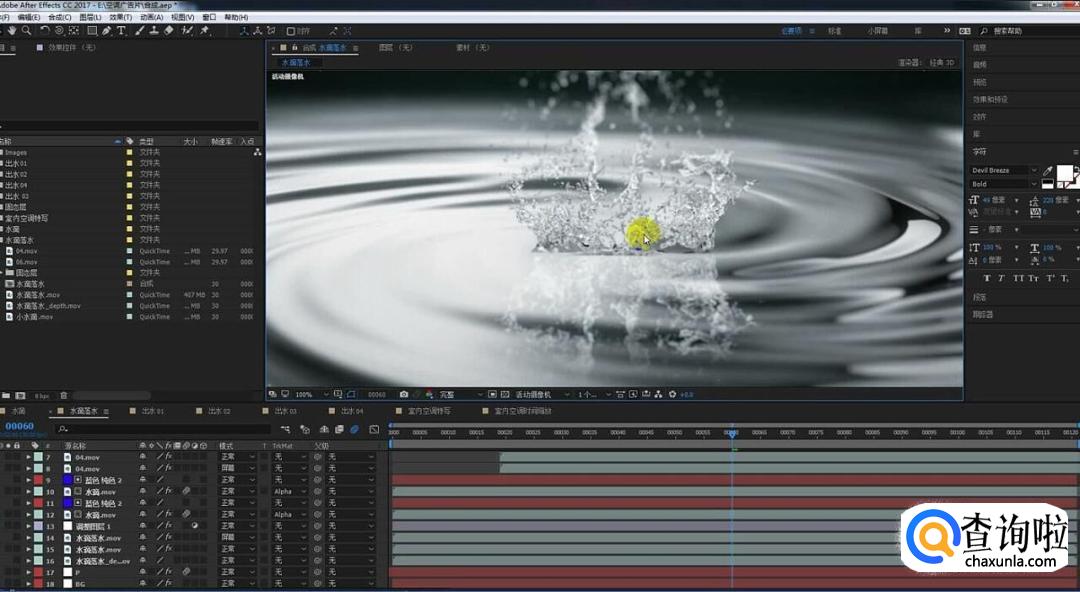Open blend mode dropdown for layer 9
Image resolution: width=1080 pixels, height=592 pixels.
(x=238, y=480)
